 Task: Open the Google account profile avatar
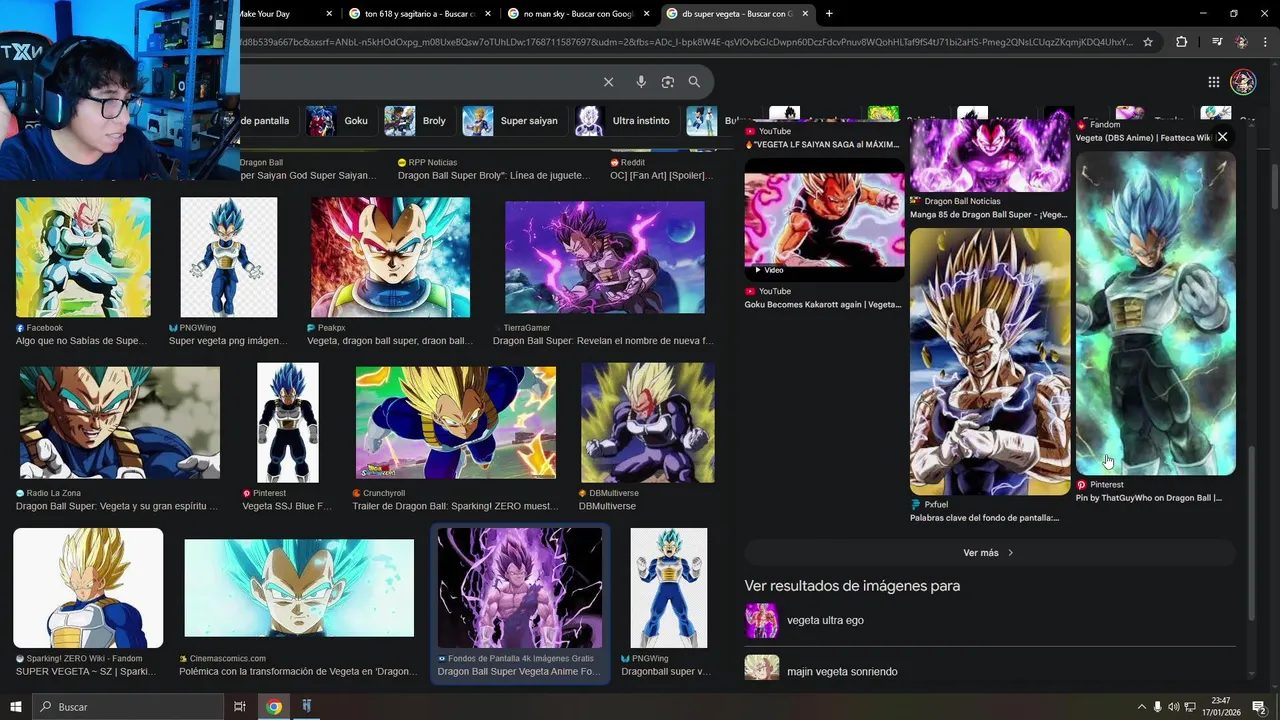pos(1243,82)
